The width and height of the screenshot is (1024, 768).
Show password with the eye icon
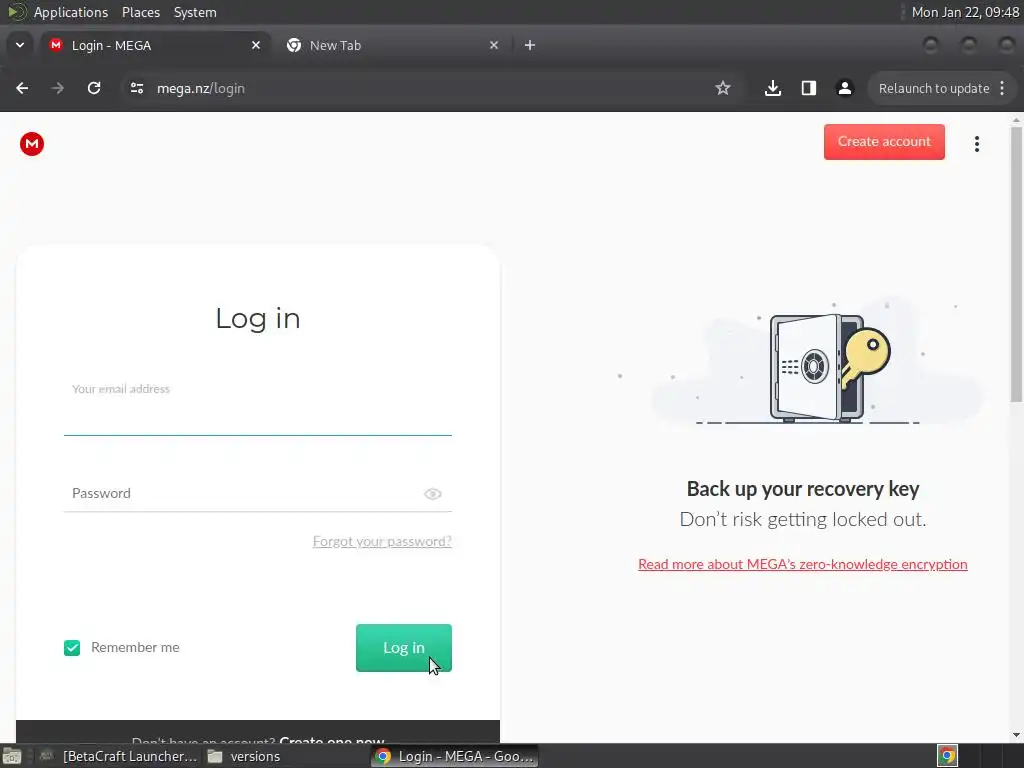point(432,494)
